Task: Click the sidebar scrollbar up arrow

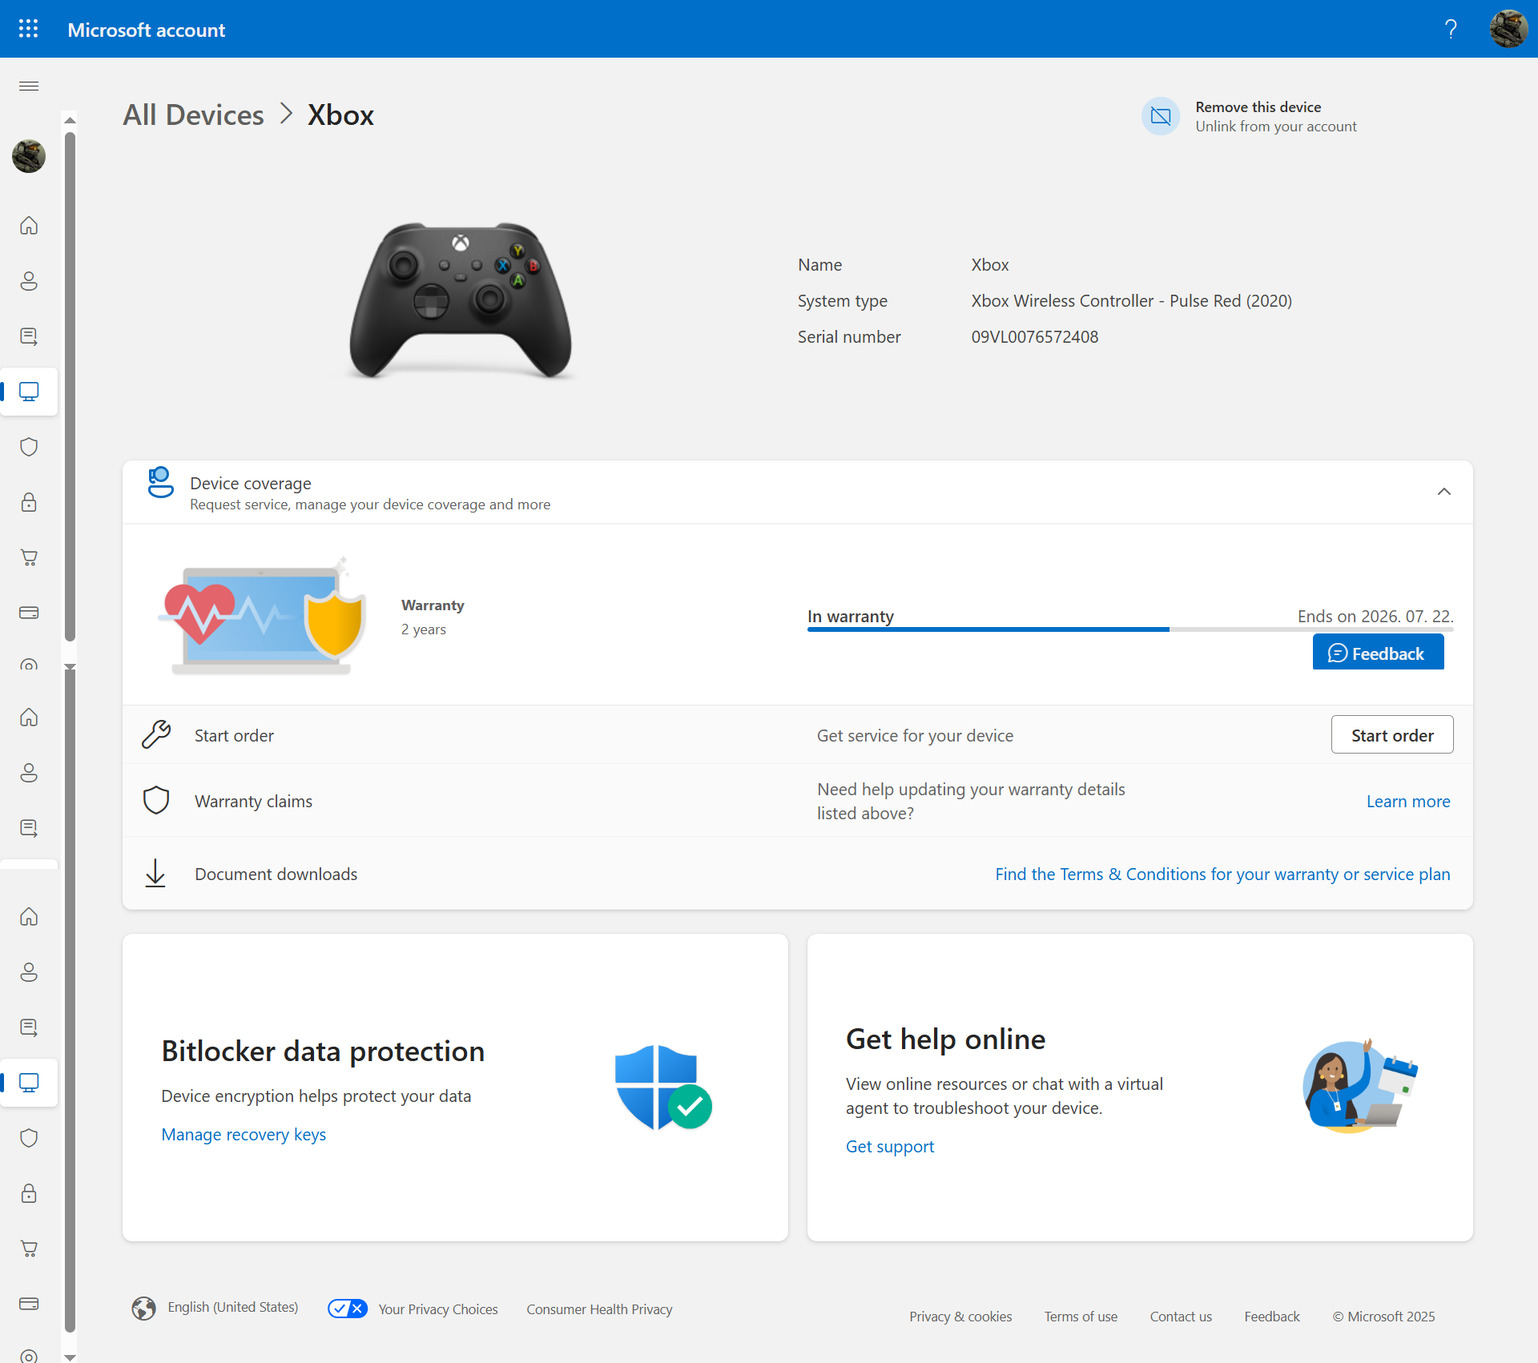Action: (69, 120)
